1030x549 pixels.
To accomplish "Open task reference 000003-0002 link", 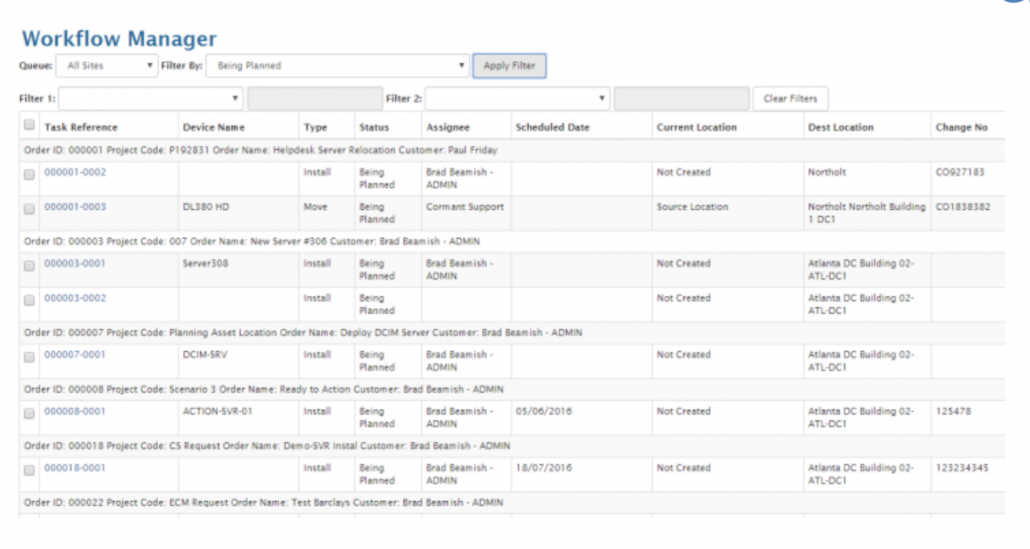I will click(x=75, y=298).
